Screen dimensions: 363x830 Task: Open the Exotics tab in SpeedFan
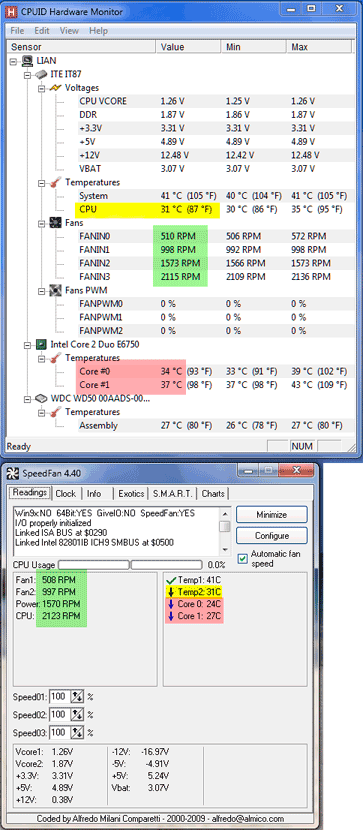pos(131,493)
